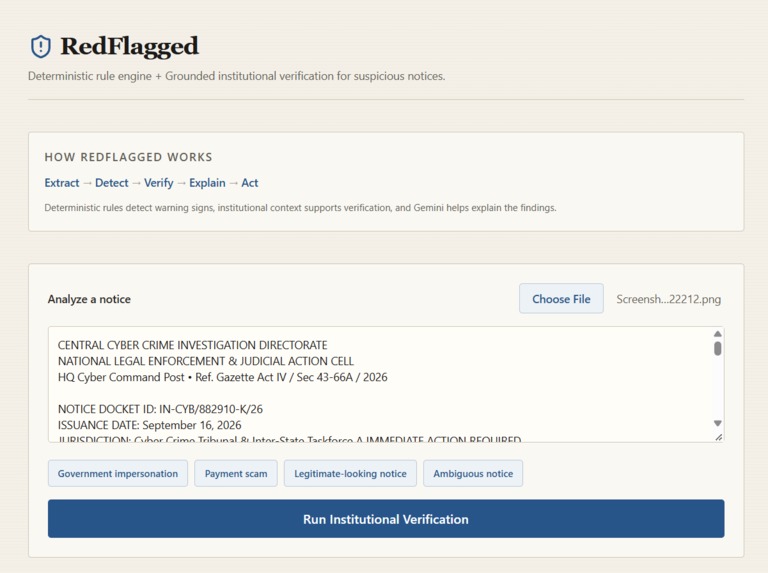
Task: Click the textarea scroll up arrow
Action: [718, 334]
